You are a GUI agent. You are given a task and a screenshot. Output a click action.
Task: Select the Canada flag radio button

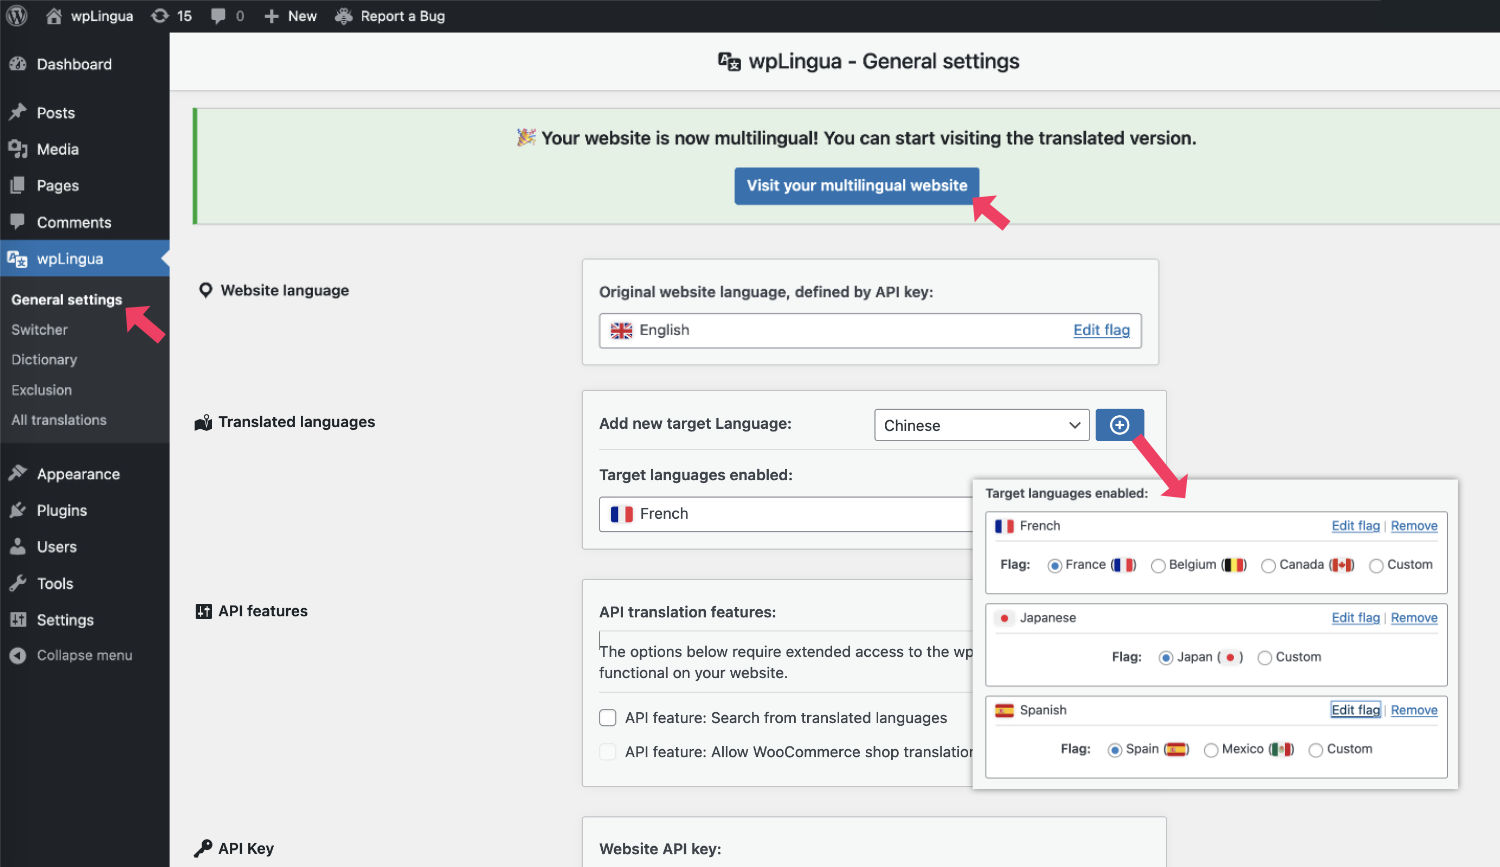[x=1268, y=566]
